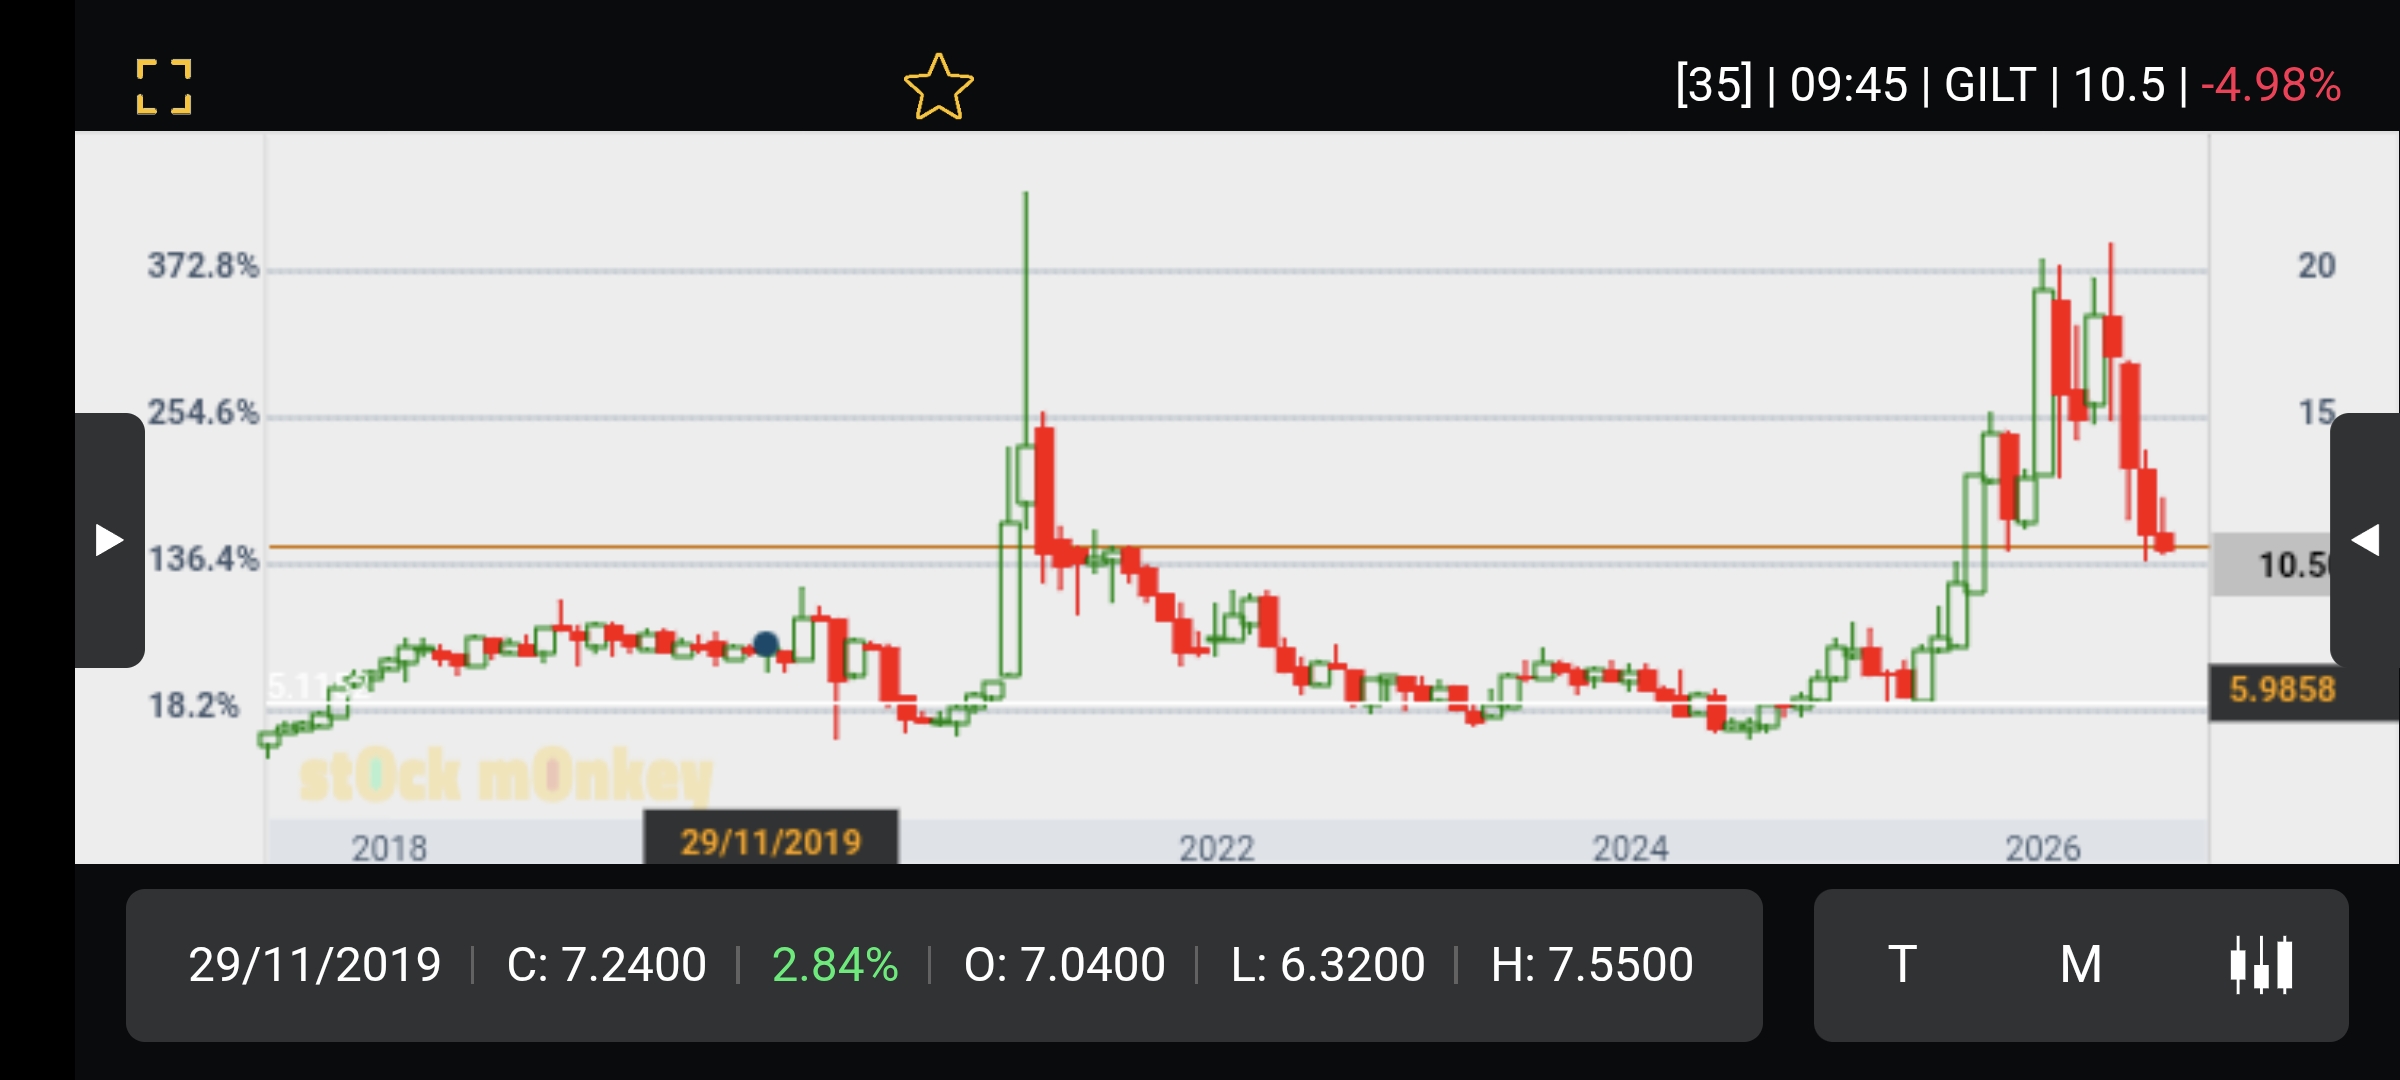Tap the high price H: 7.5500
Screen dimensions: 2400x1080
(x=1592, y=965)
